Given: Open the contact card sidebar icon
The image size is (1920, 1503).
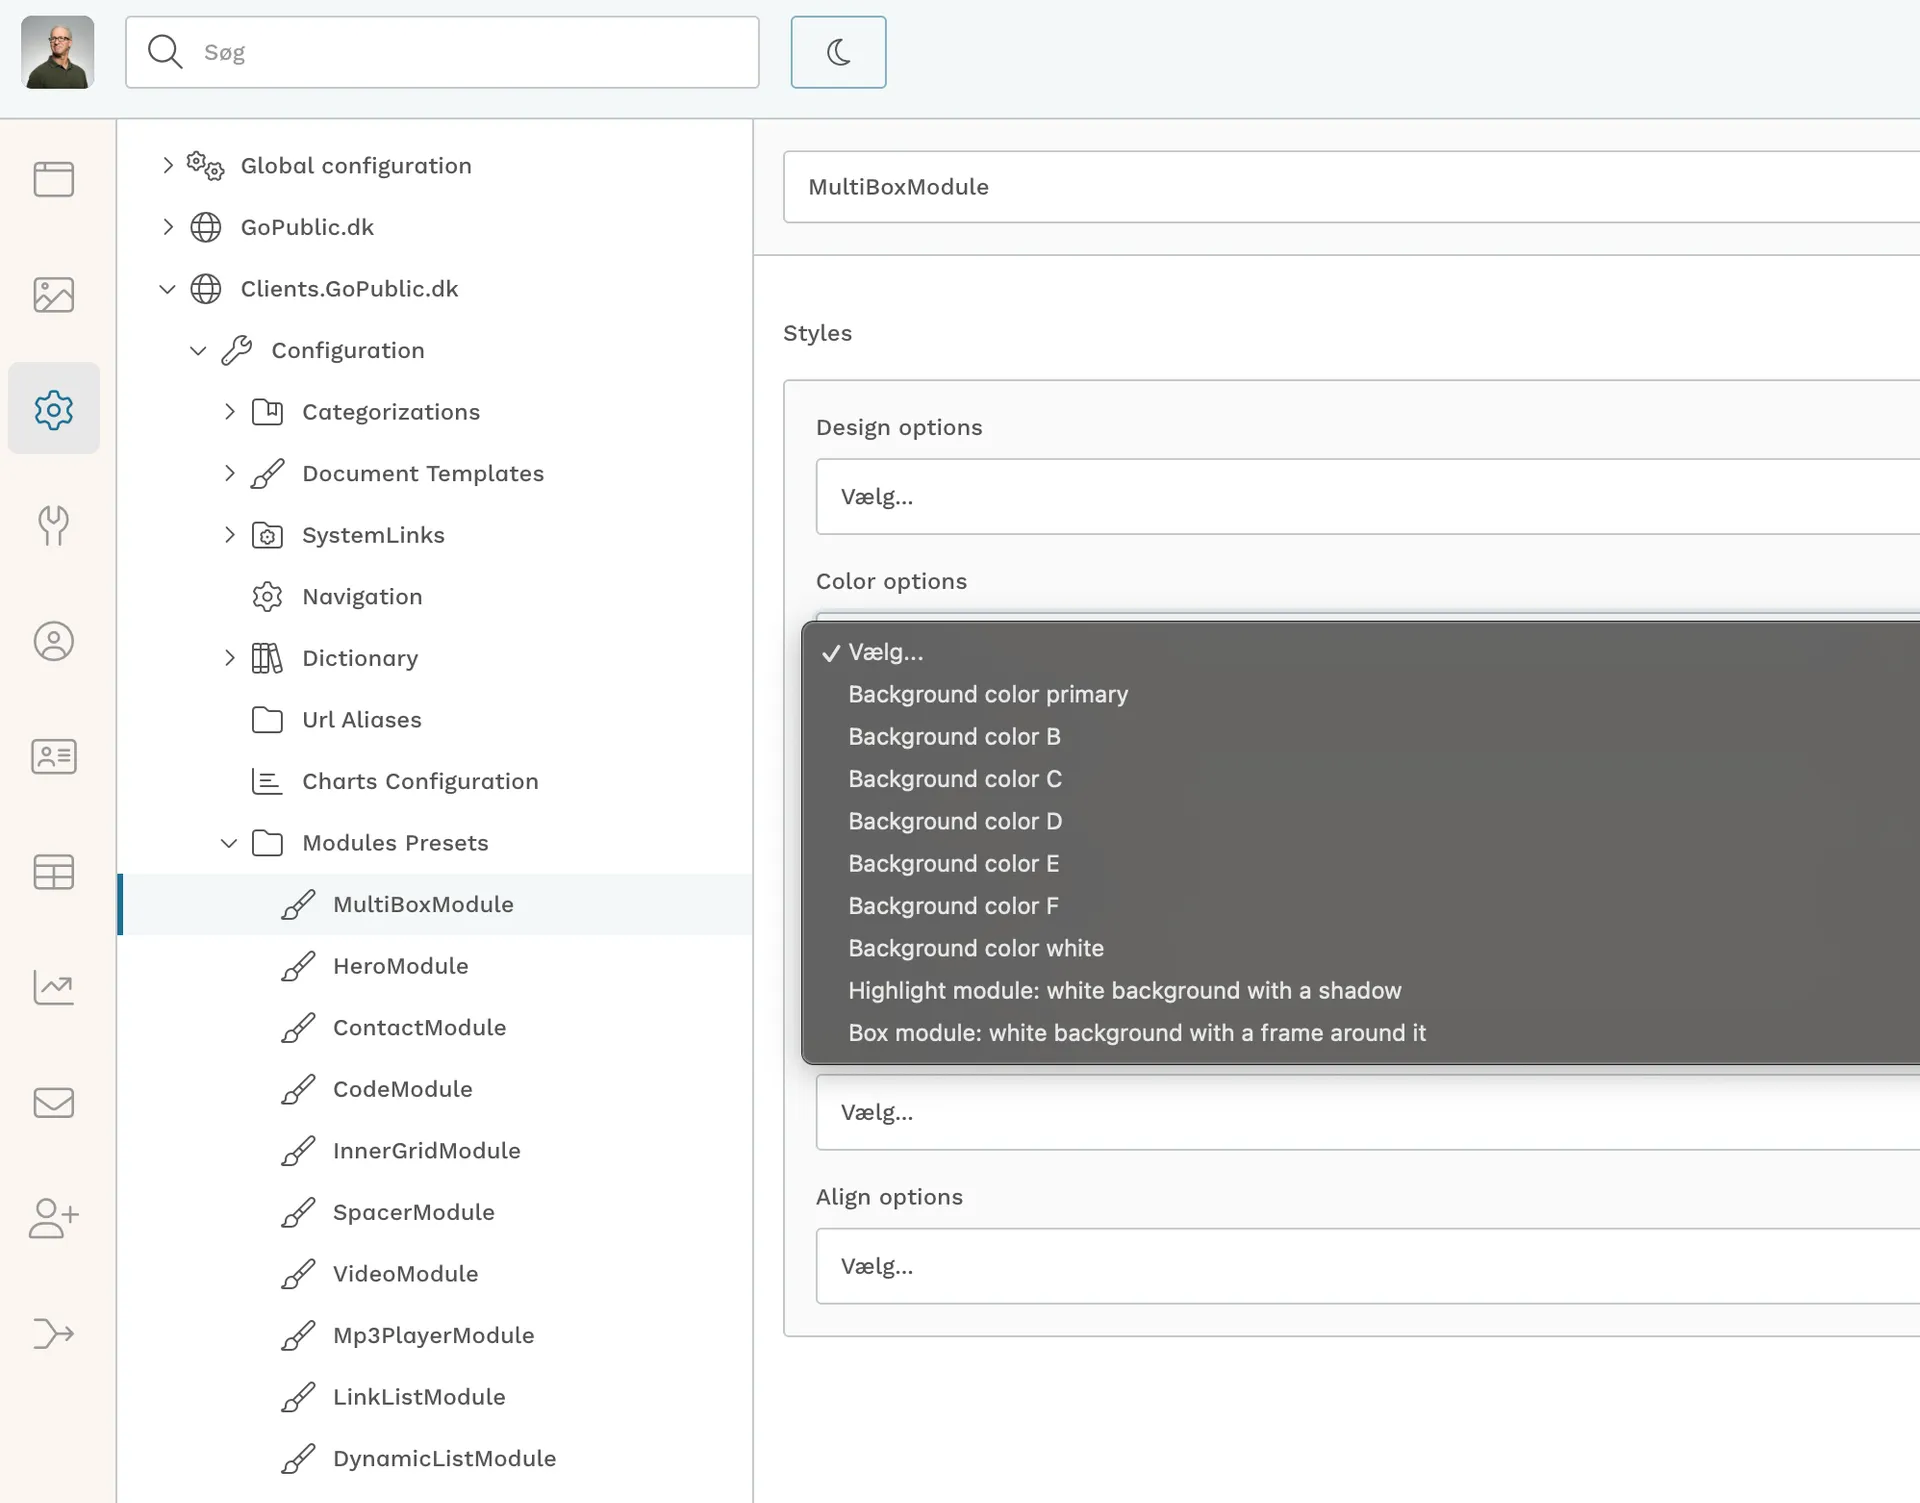Looking at the screenshot, I should (54, 756).
